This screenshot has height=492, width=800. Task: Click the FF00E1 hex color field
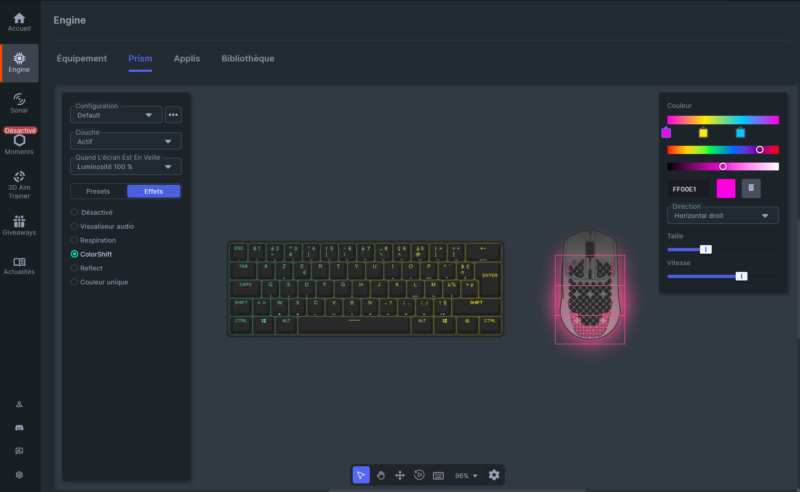coord(688,189)
